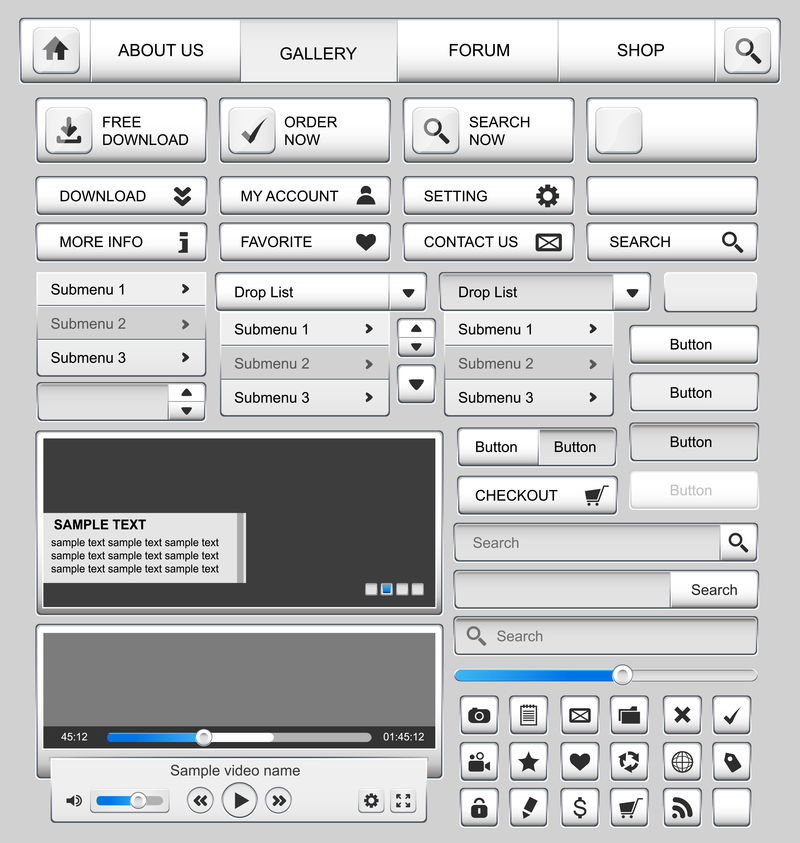Open the FORUM menu item
800x843 pixels.
pos(478,50)
